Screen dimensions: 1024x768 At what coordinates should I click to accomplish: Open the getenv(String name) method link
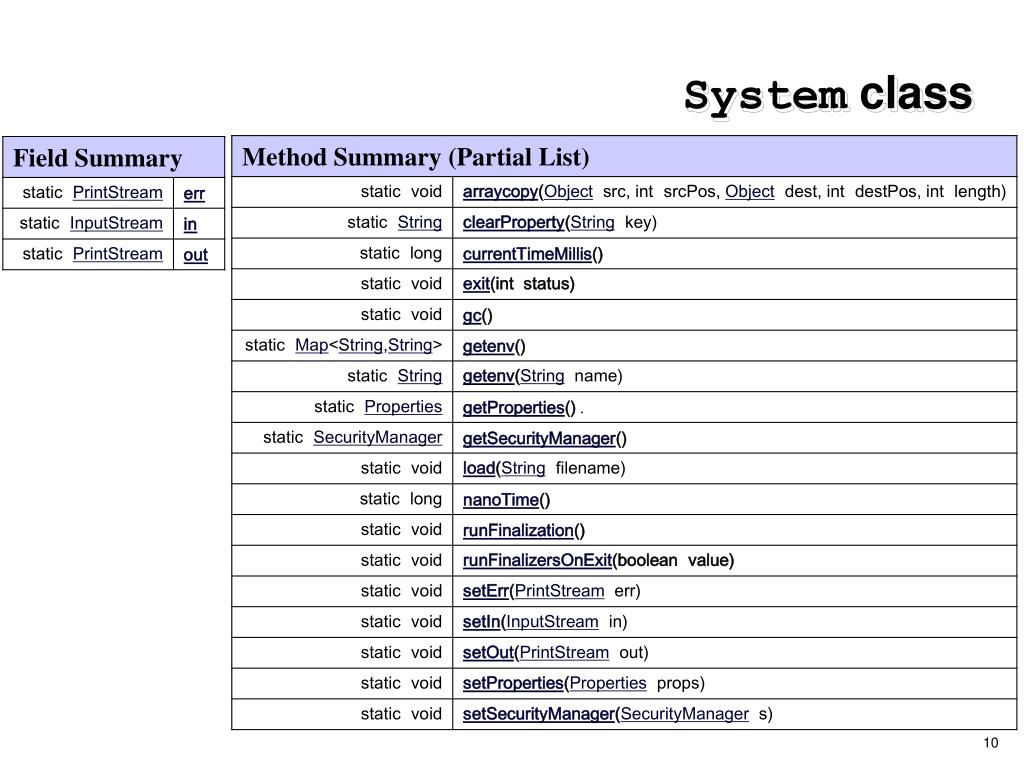coord(488,376)
